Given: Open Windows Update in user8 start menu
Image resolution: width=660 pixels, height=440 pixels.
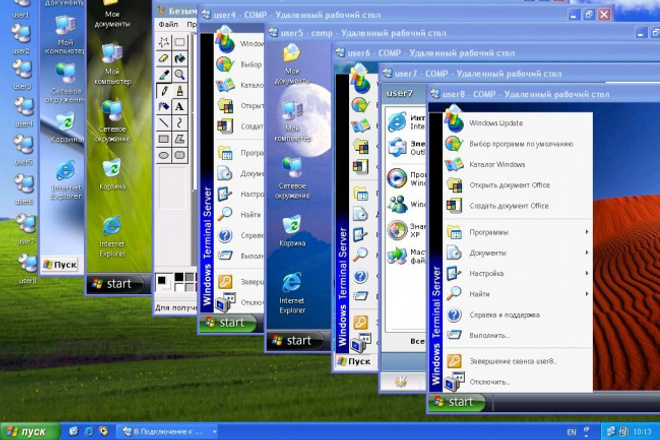Looking at the screenshot, I should [x=518, y=123].
